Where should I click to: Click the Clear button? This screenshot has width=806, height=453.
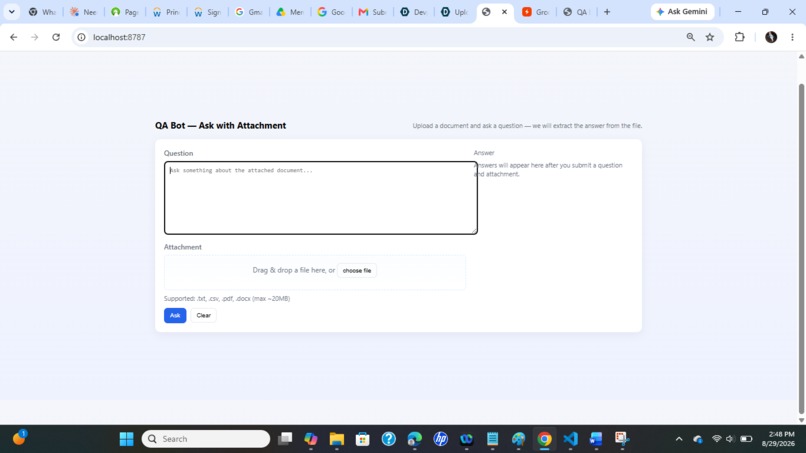(204, 315)
